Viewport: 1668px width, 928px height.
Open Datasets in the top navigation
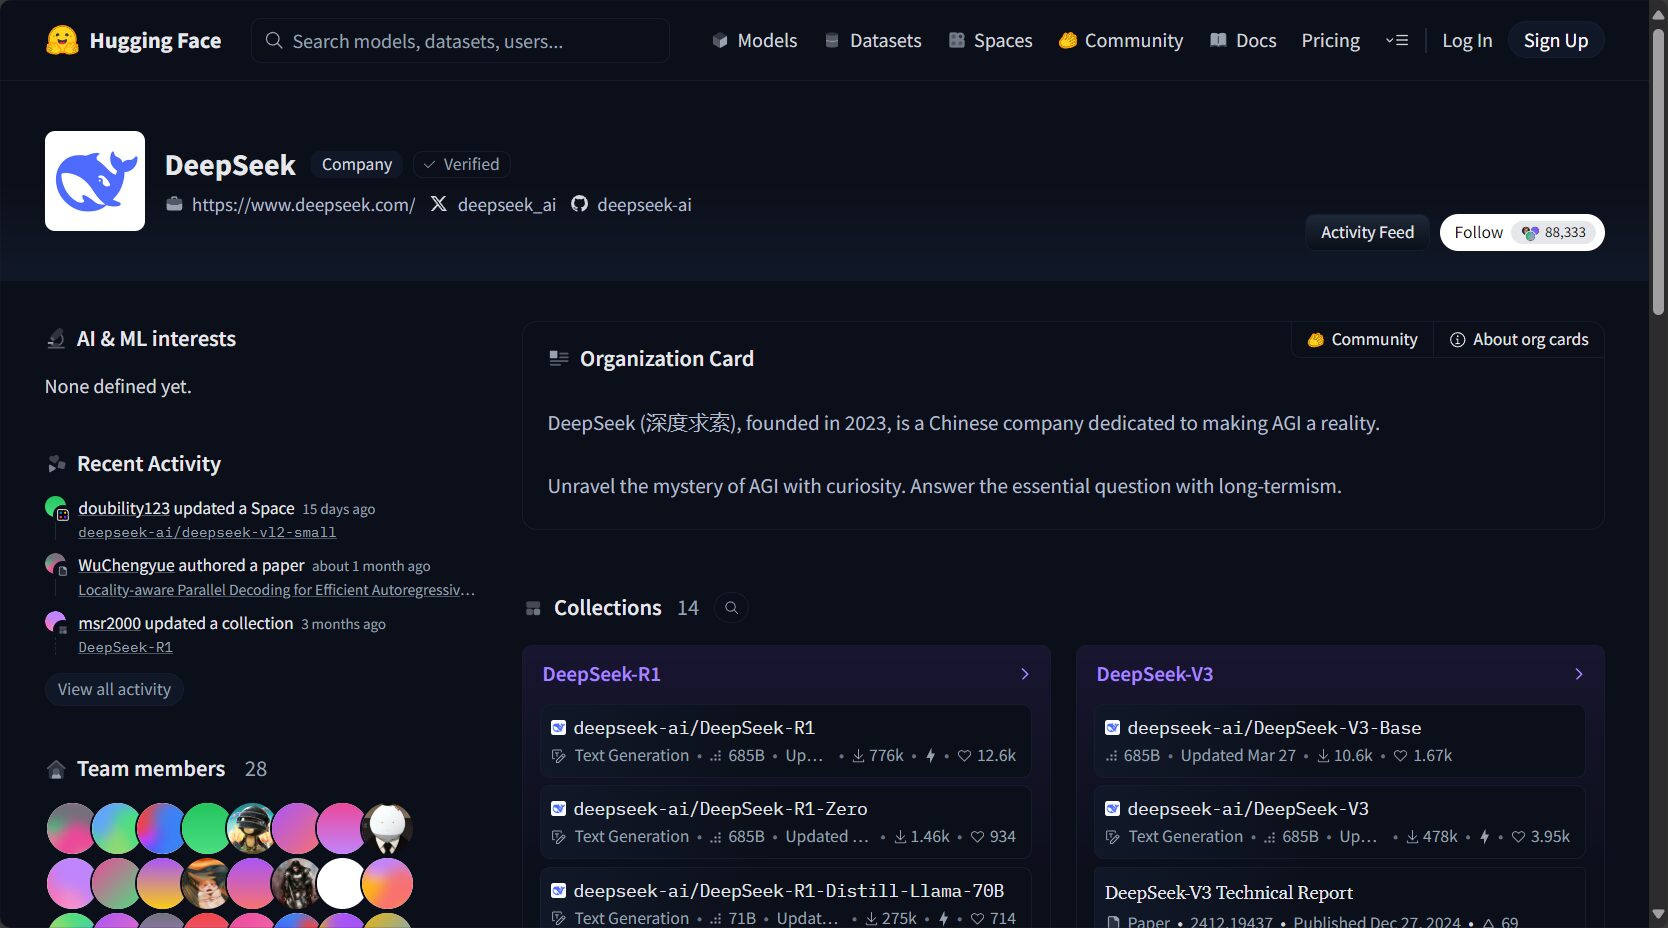point(873,41)
